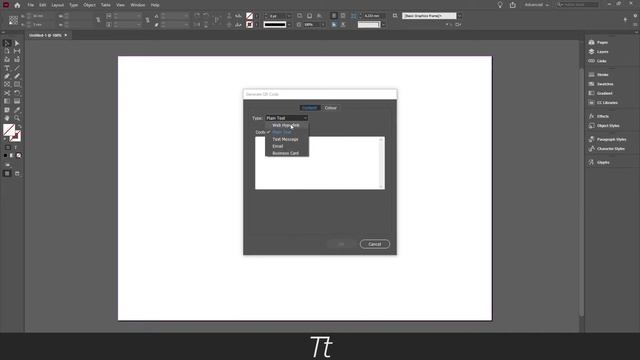Click the toolbox Fill colour box
This screenshot has width=640, height=360.
coord(9,130)
